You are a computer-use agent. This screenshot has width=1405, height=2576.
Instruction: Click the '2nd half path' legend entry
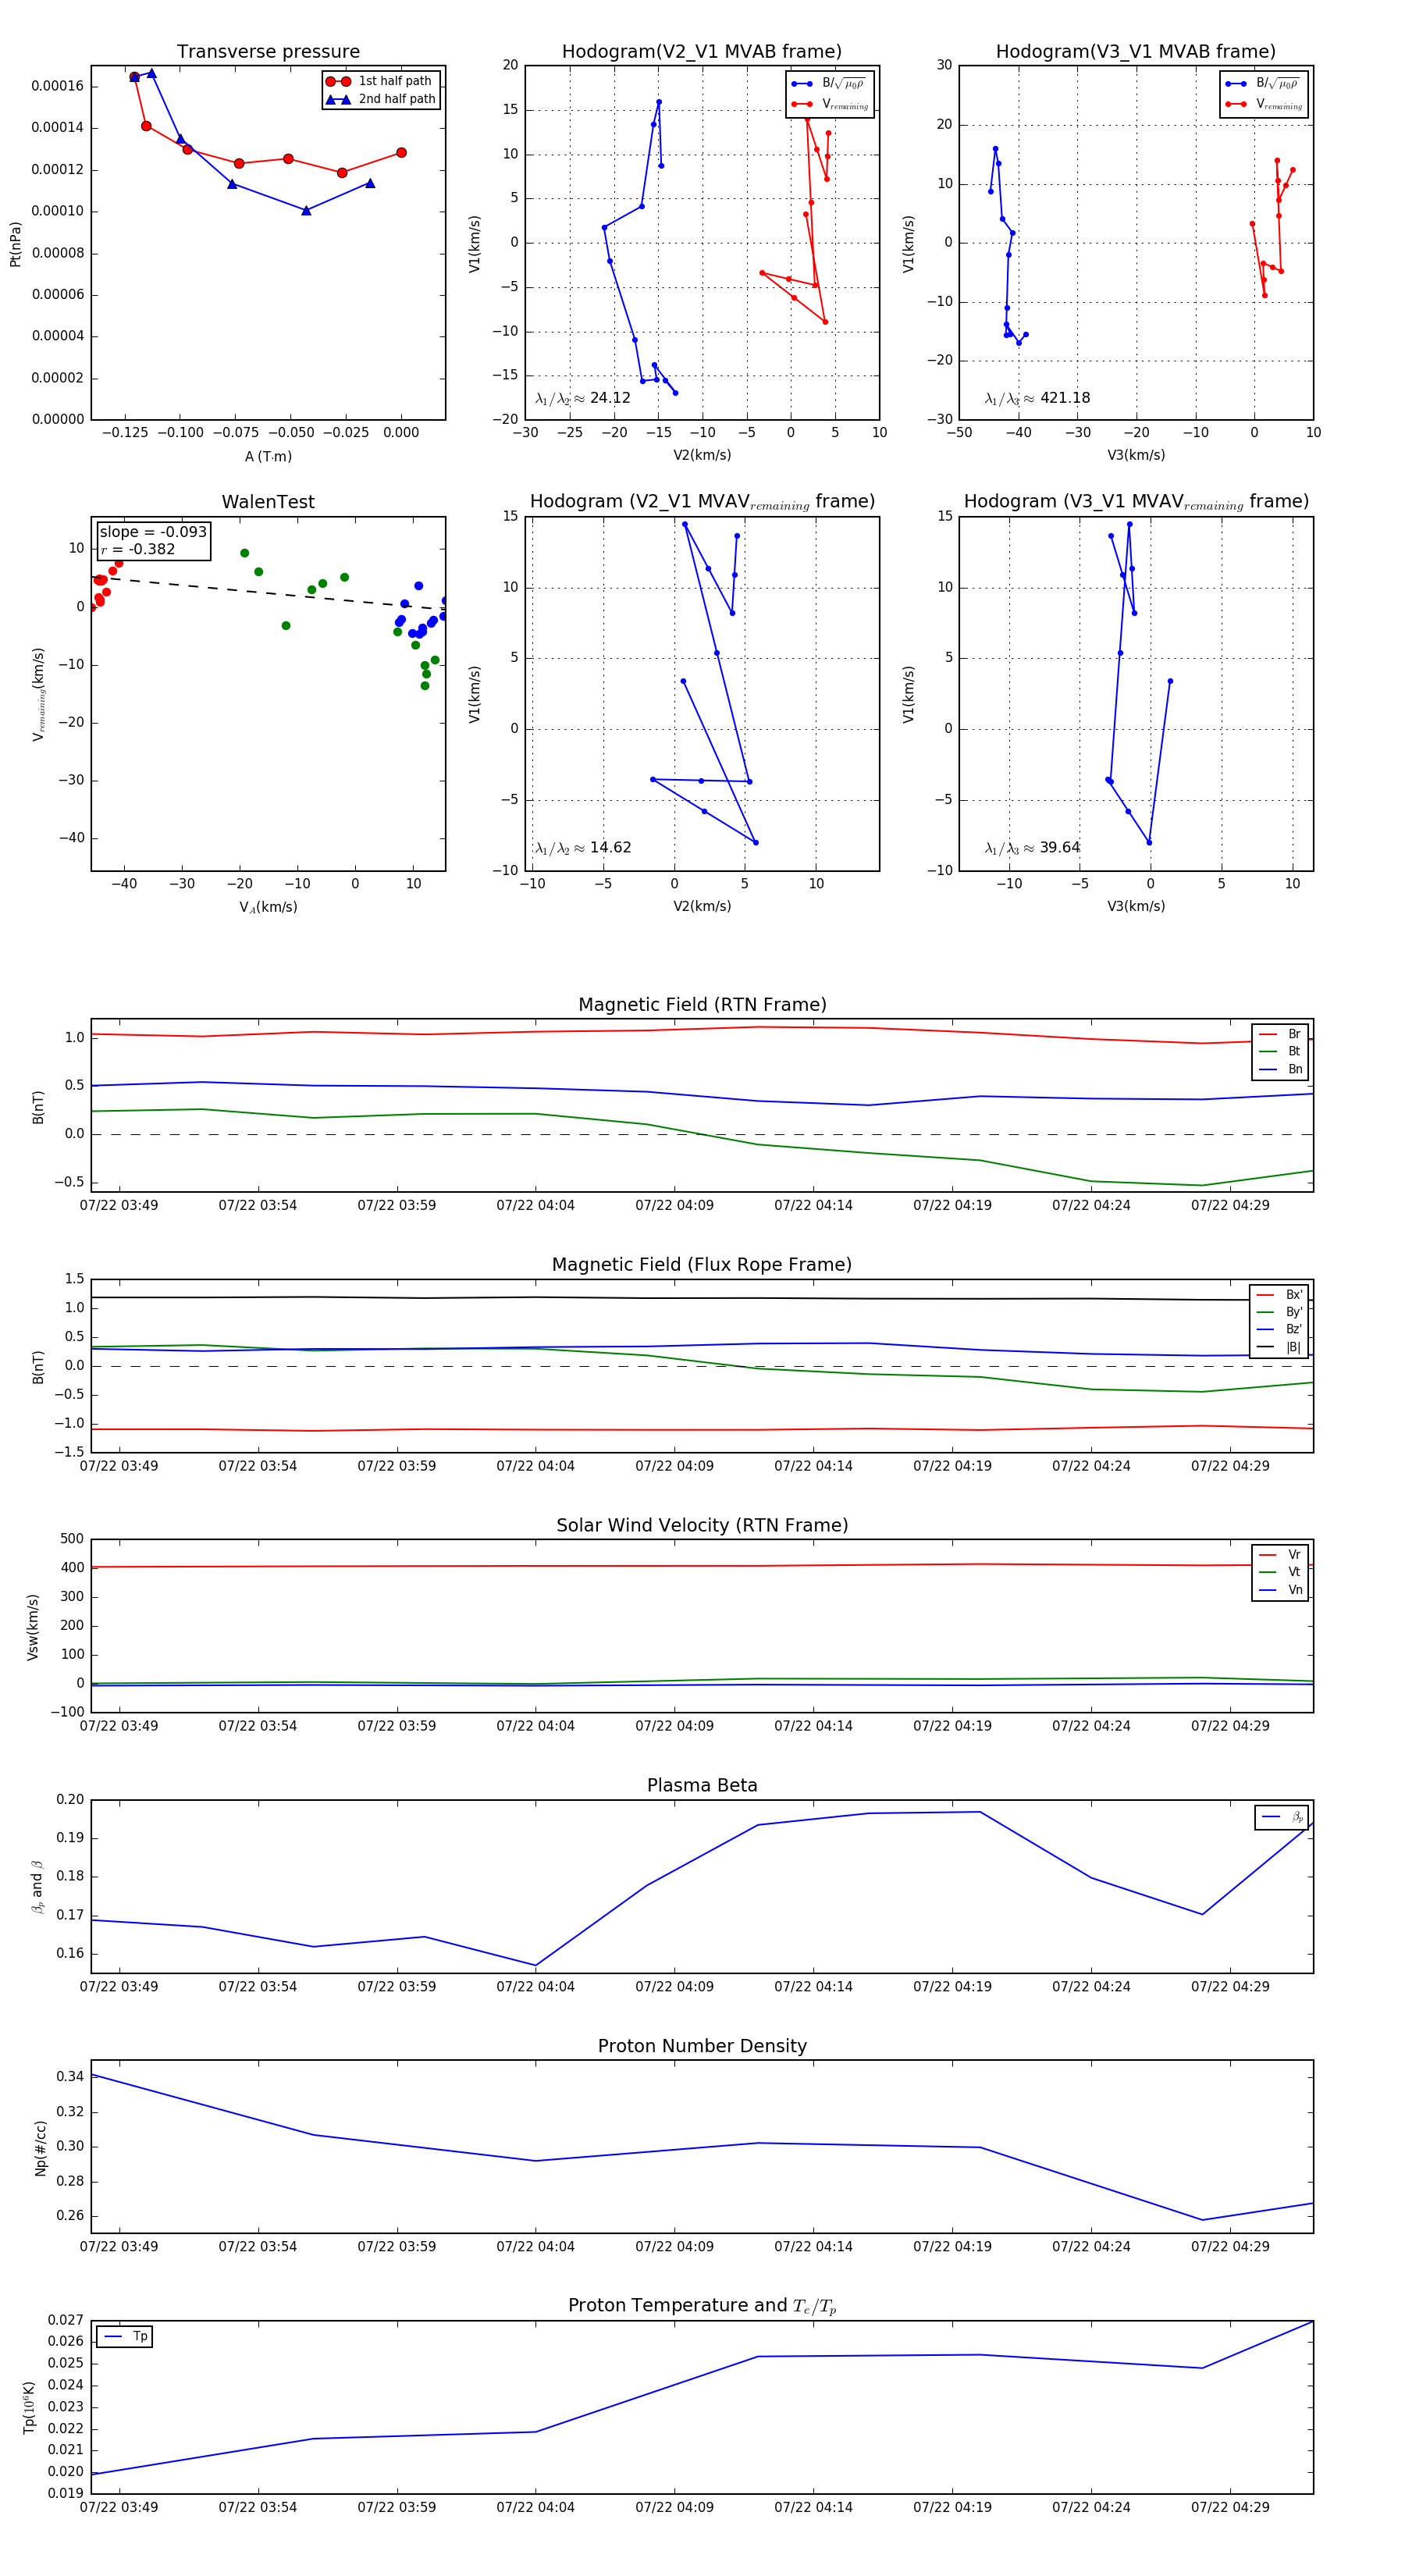380,99
